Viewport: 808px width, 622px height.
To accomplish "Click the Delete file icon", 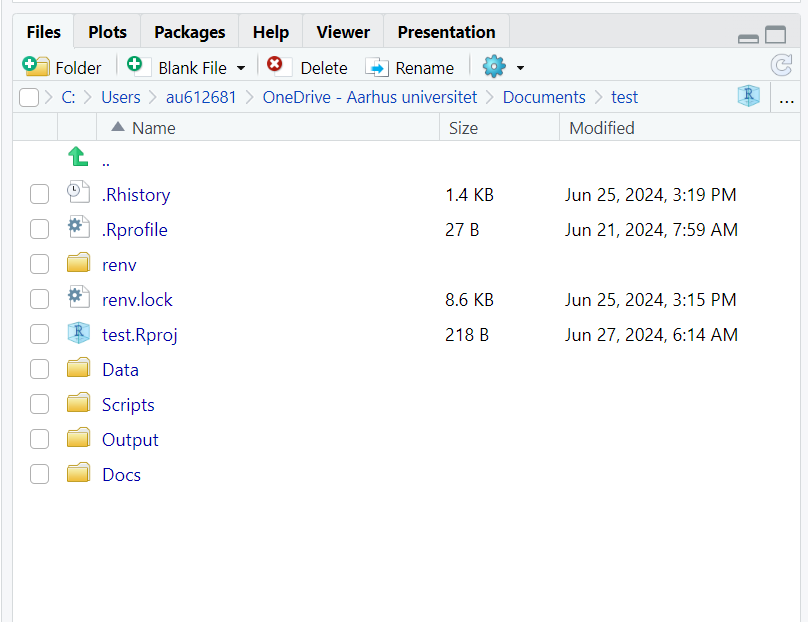I will (x=275, y=66).
